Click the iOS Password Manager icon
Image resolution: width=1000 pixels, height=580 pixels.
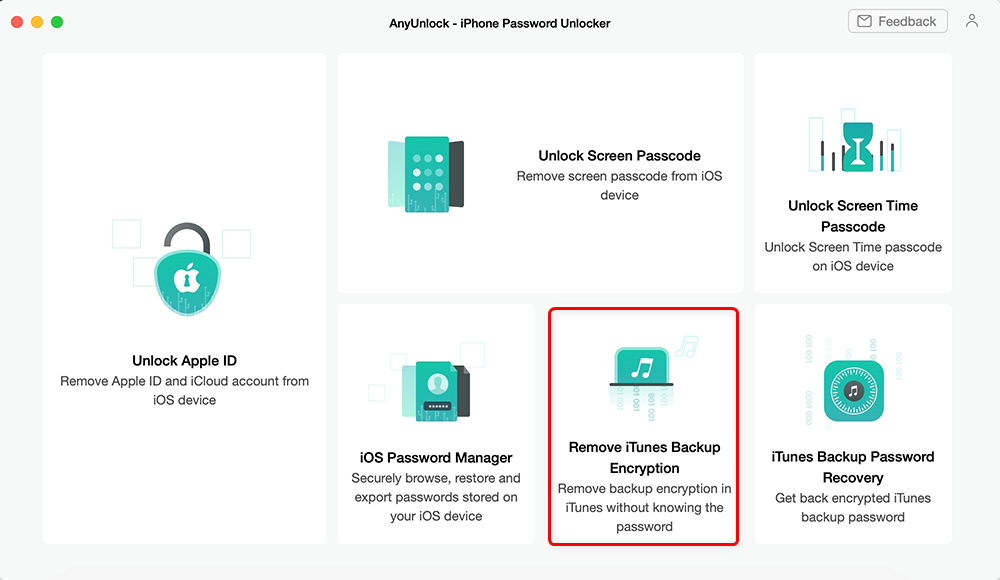click(x=437, y=385)
